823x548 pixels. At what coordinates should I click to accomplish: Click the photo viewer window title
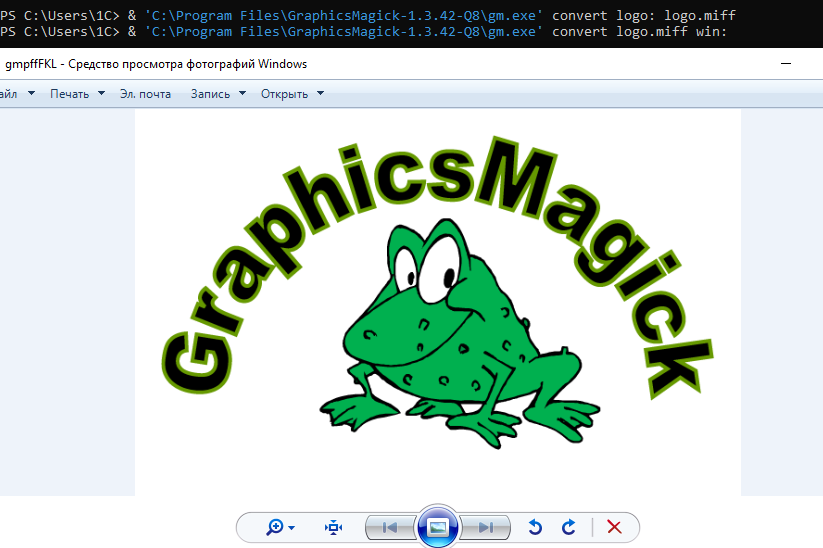click(x=156, y=64)
